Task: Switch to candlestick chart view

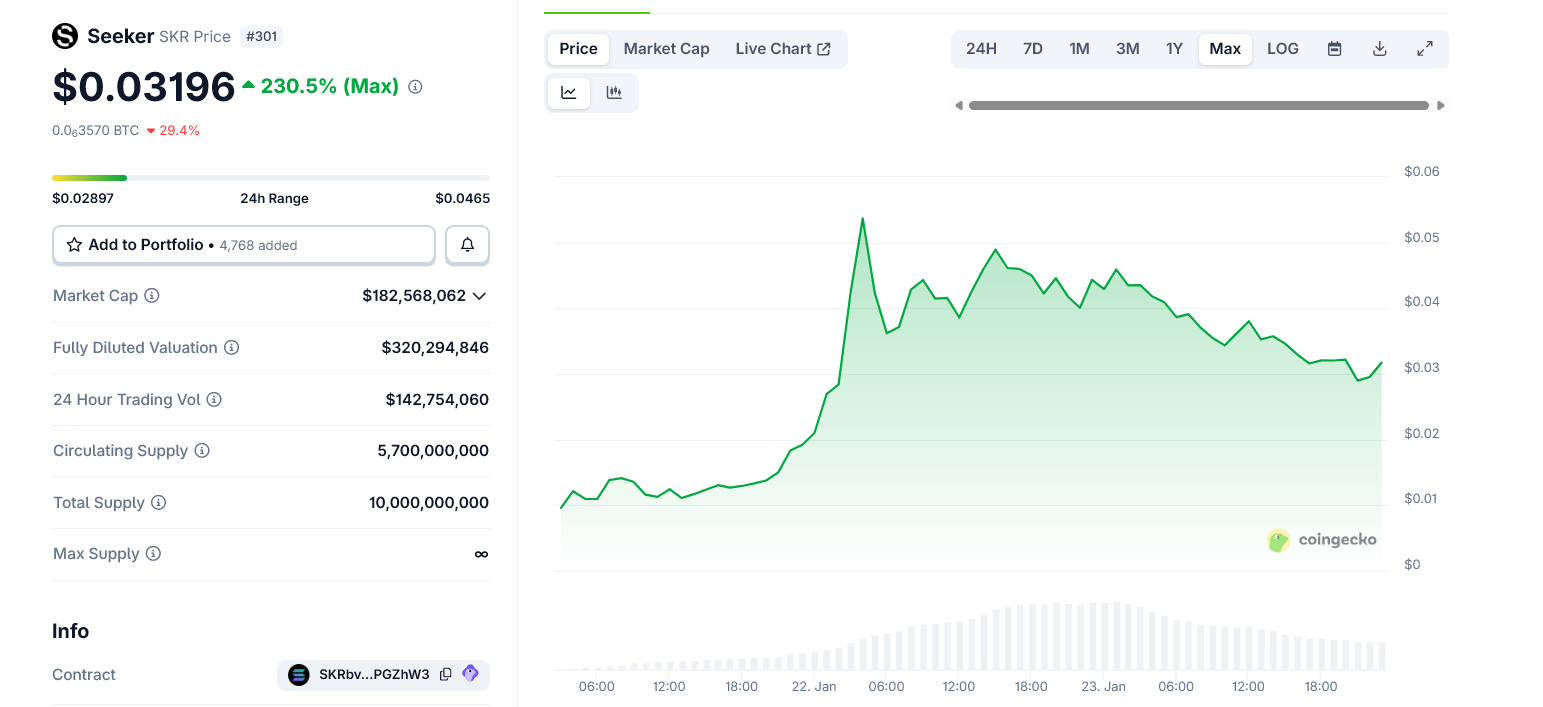Action: (614, 92)
